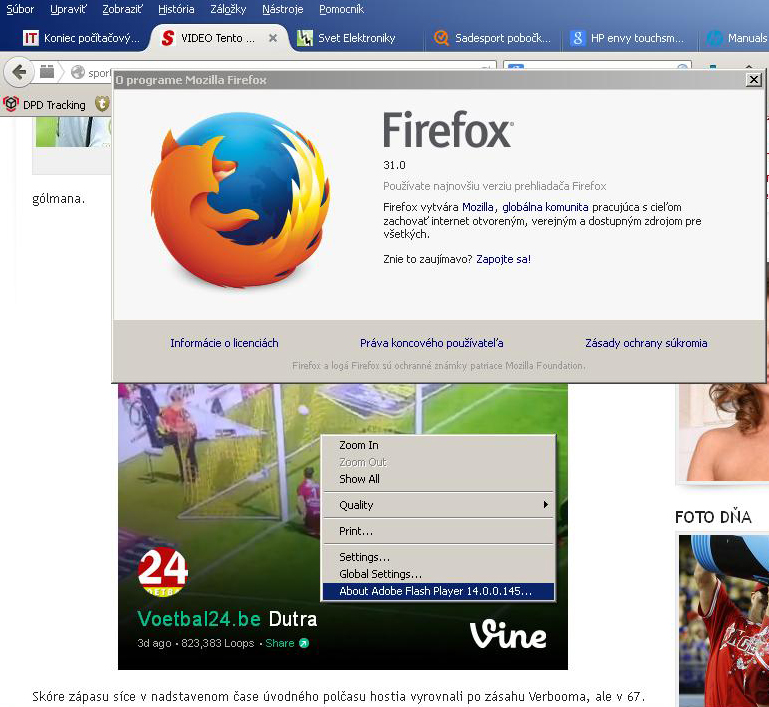Open the Záložky menu
769x707 pixels.
228,9
